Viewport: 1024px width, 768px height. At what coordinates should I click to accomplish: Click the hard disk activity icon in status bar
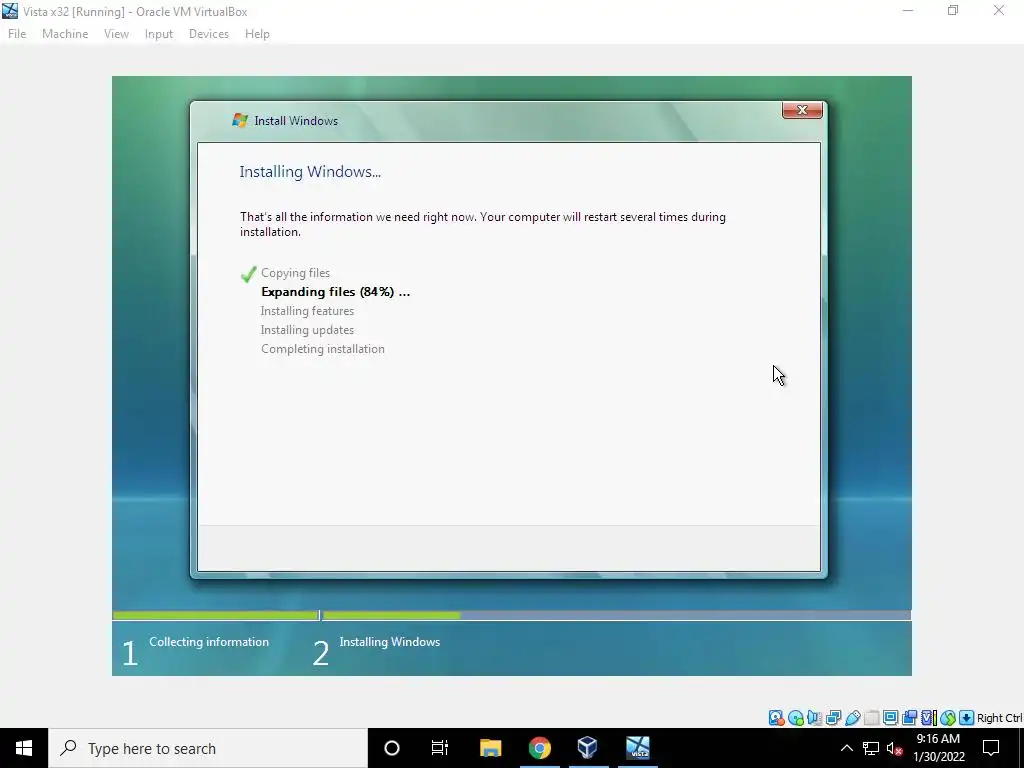click(x=776, y=718)
